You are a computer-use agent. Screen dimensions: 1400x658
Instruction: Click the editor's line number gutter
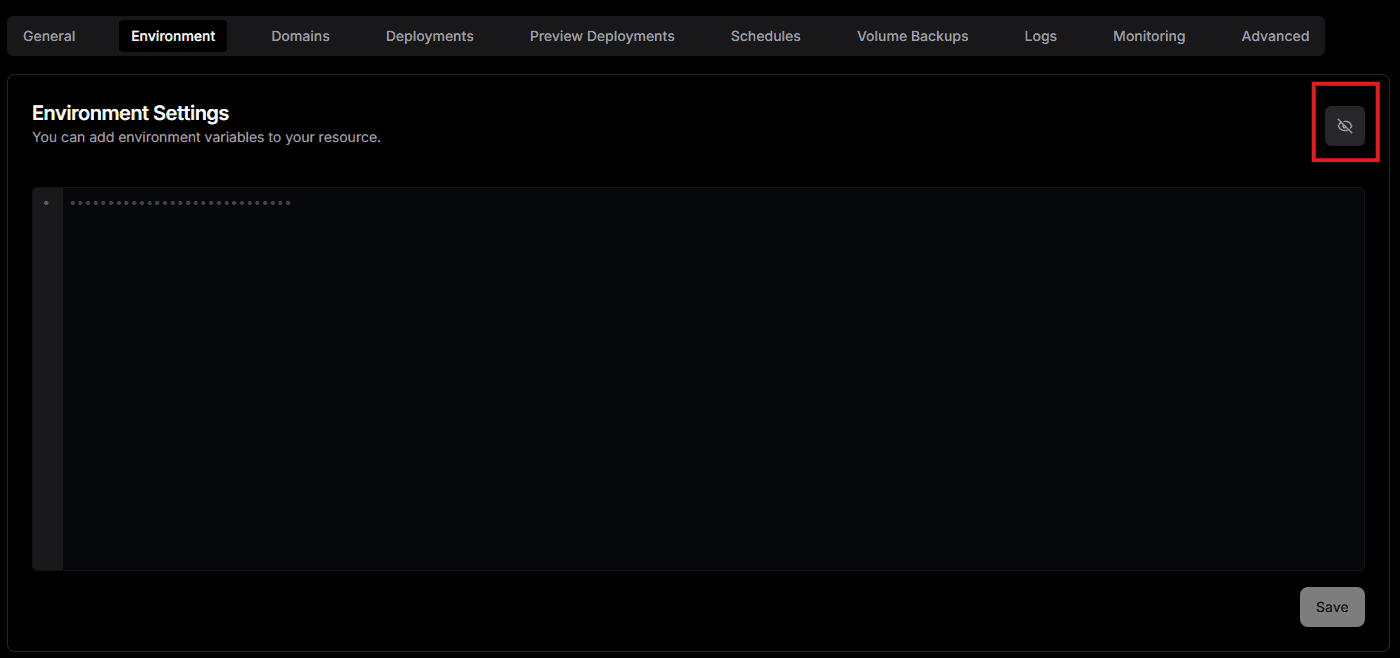tap(47, 380)
